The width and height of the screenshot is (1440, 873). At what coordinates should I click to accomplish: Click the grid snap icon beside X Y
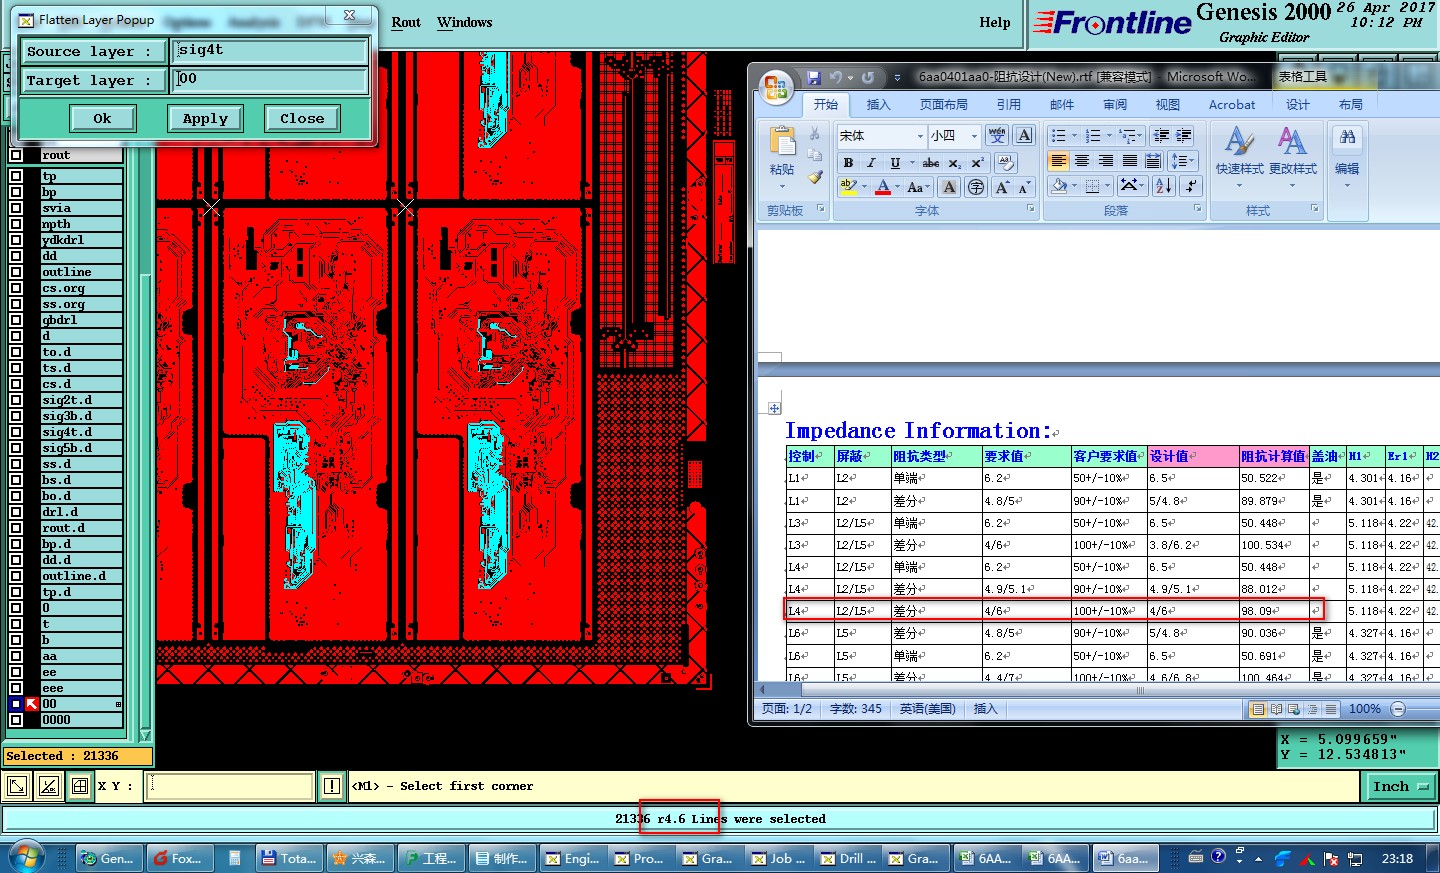(80, 786)
